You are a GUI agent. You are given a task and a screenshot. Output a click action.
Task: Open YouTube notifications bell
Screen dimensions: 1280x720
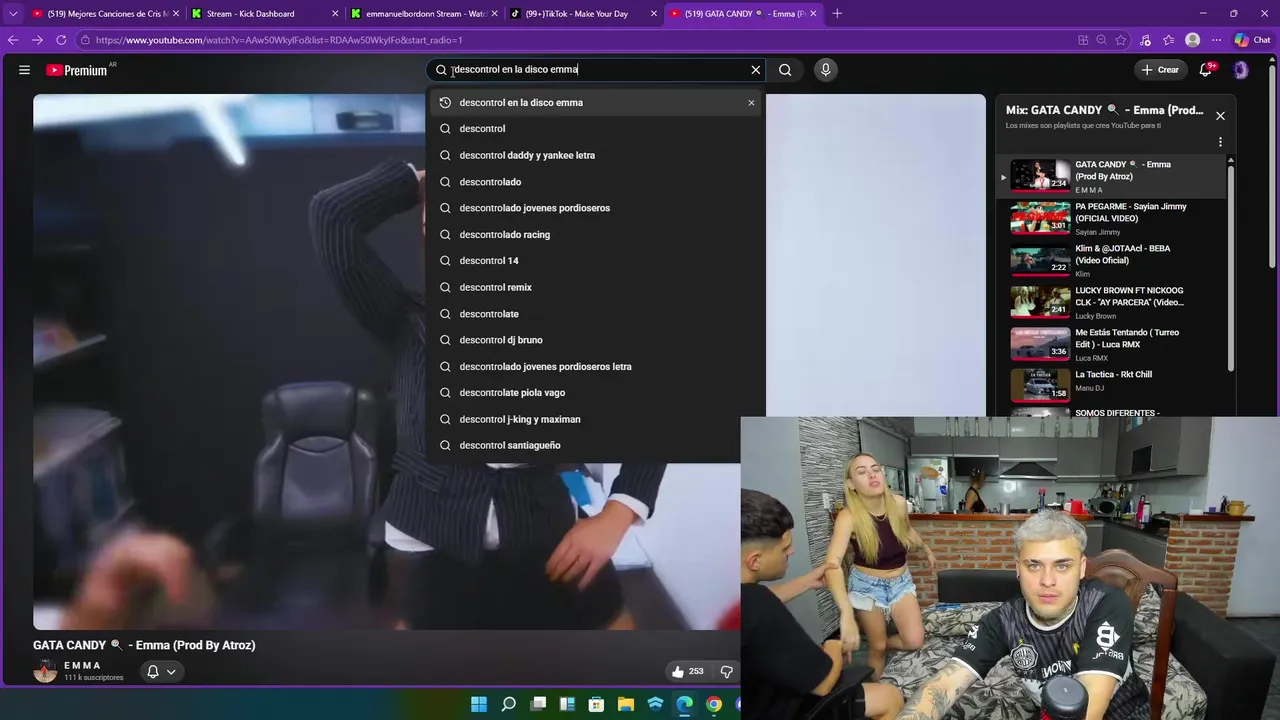point(1206,70)
